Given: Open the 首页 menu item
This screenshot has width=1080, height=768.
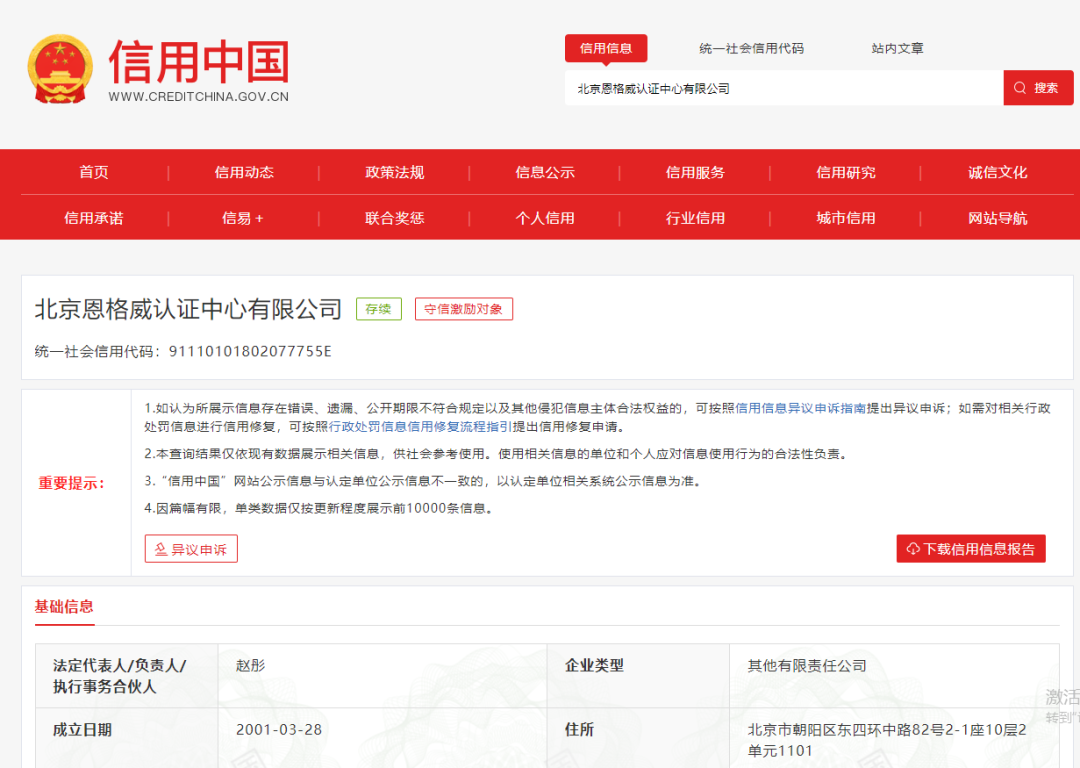Looking at the screenshot, I should [93, 171].
